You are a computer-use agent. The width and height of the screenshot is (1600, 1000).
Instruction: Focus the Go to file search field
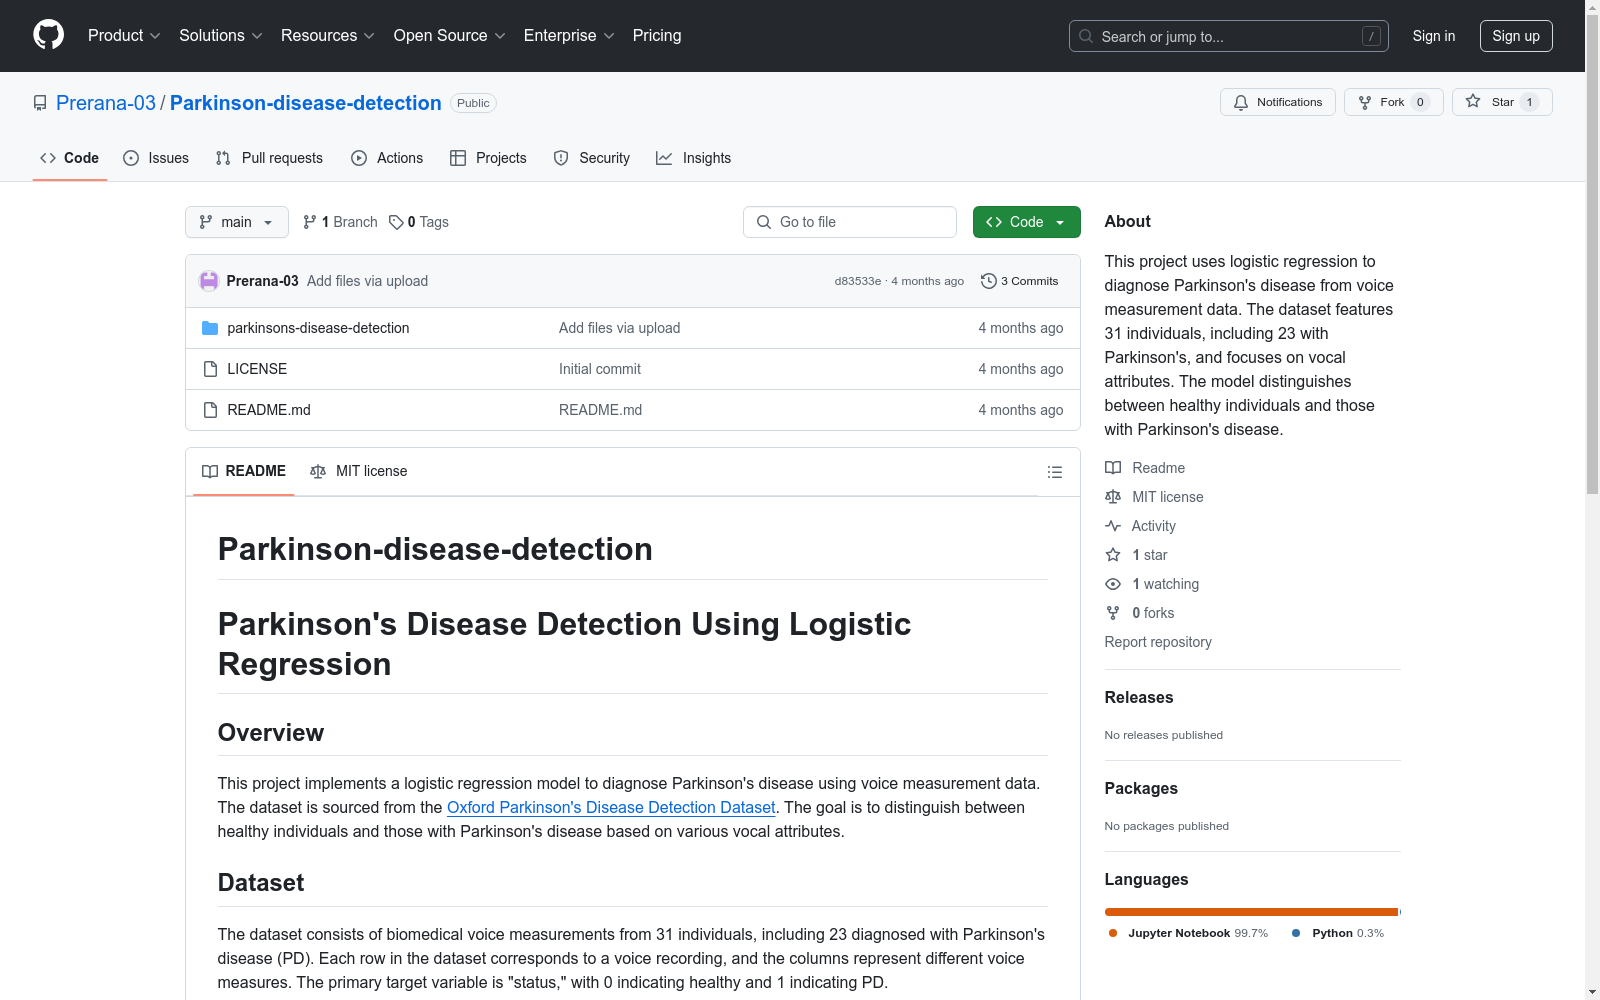point(850,222)
